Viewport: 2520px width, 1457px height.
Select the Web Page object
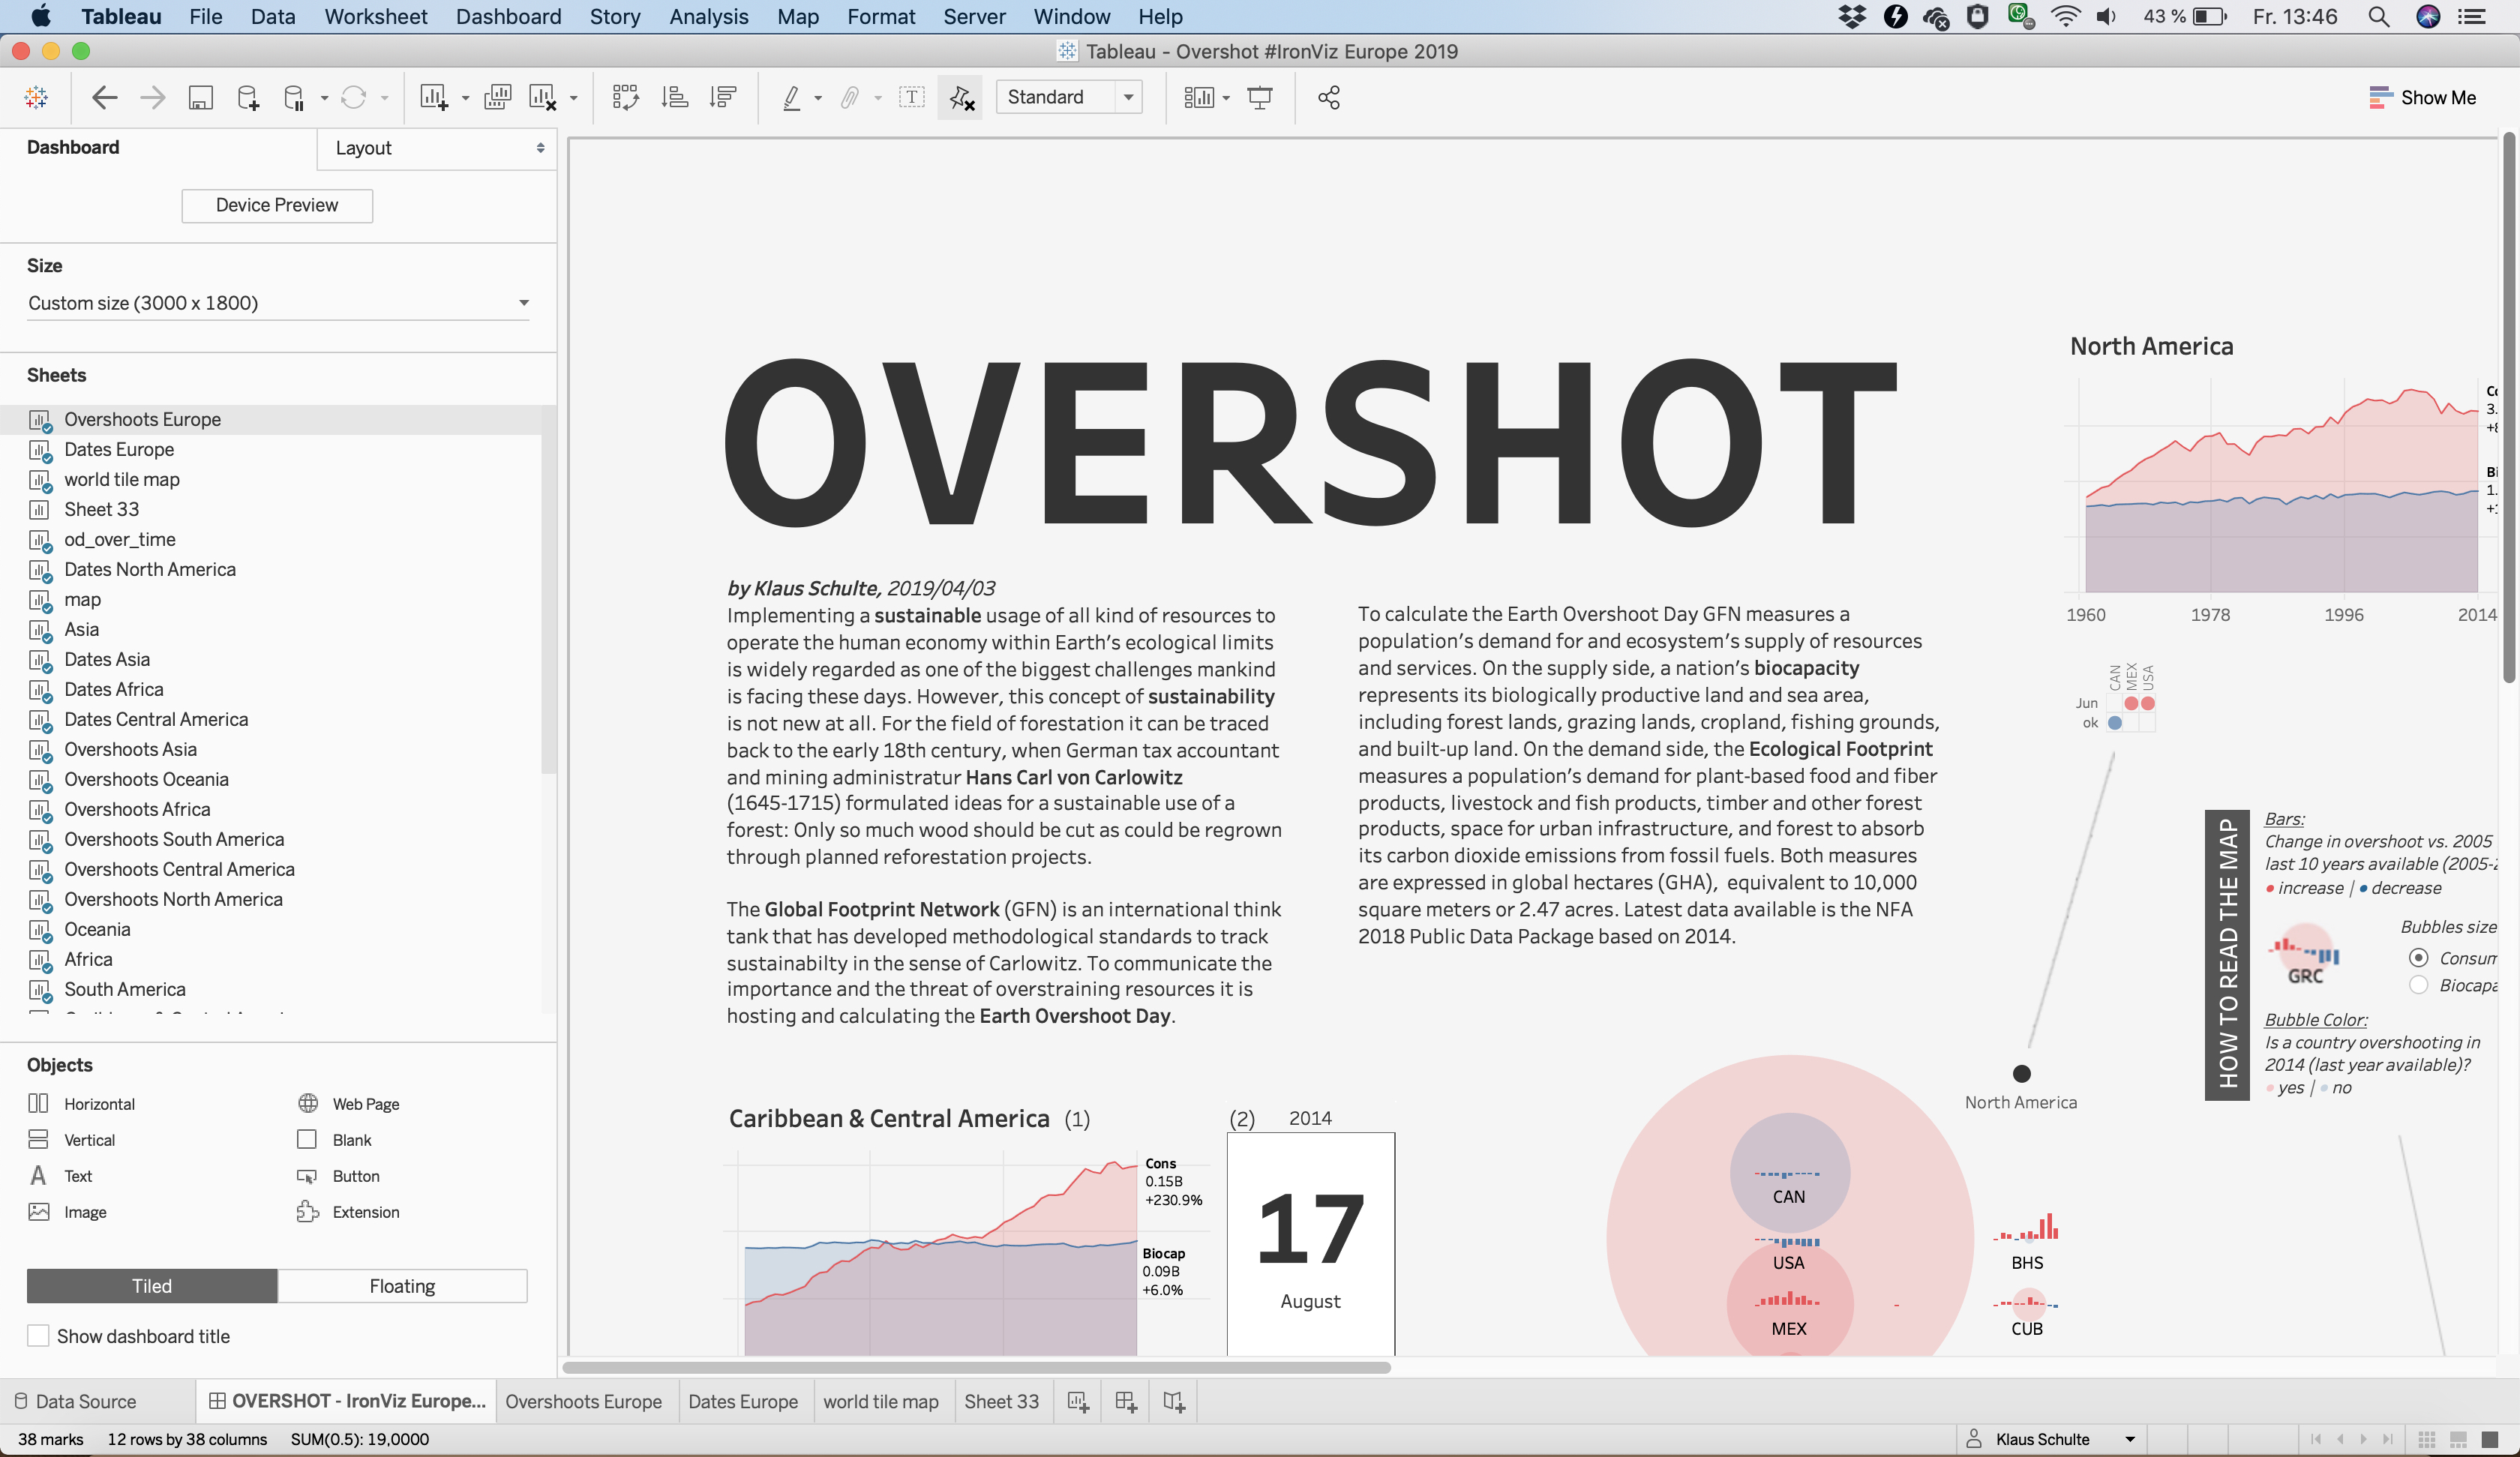click(348, 1103)
